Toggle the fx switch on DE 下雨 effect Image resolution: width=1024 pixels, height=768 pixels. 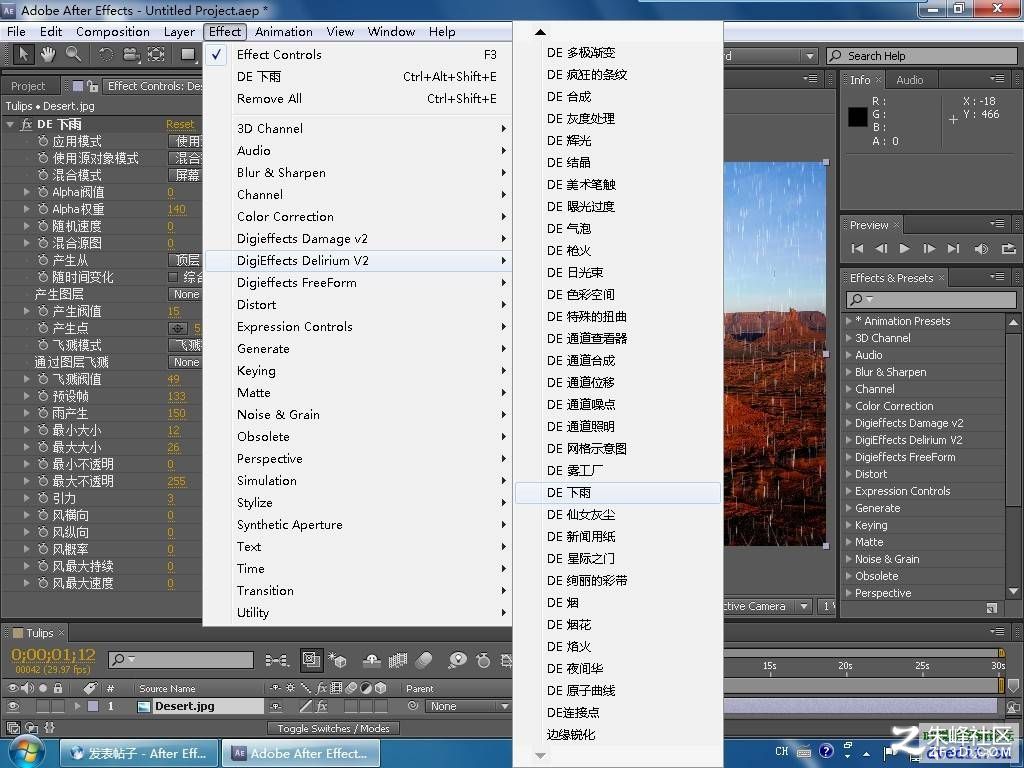[x=26, y=124]
